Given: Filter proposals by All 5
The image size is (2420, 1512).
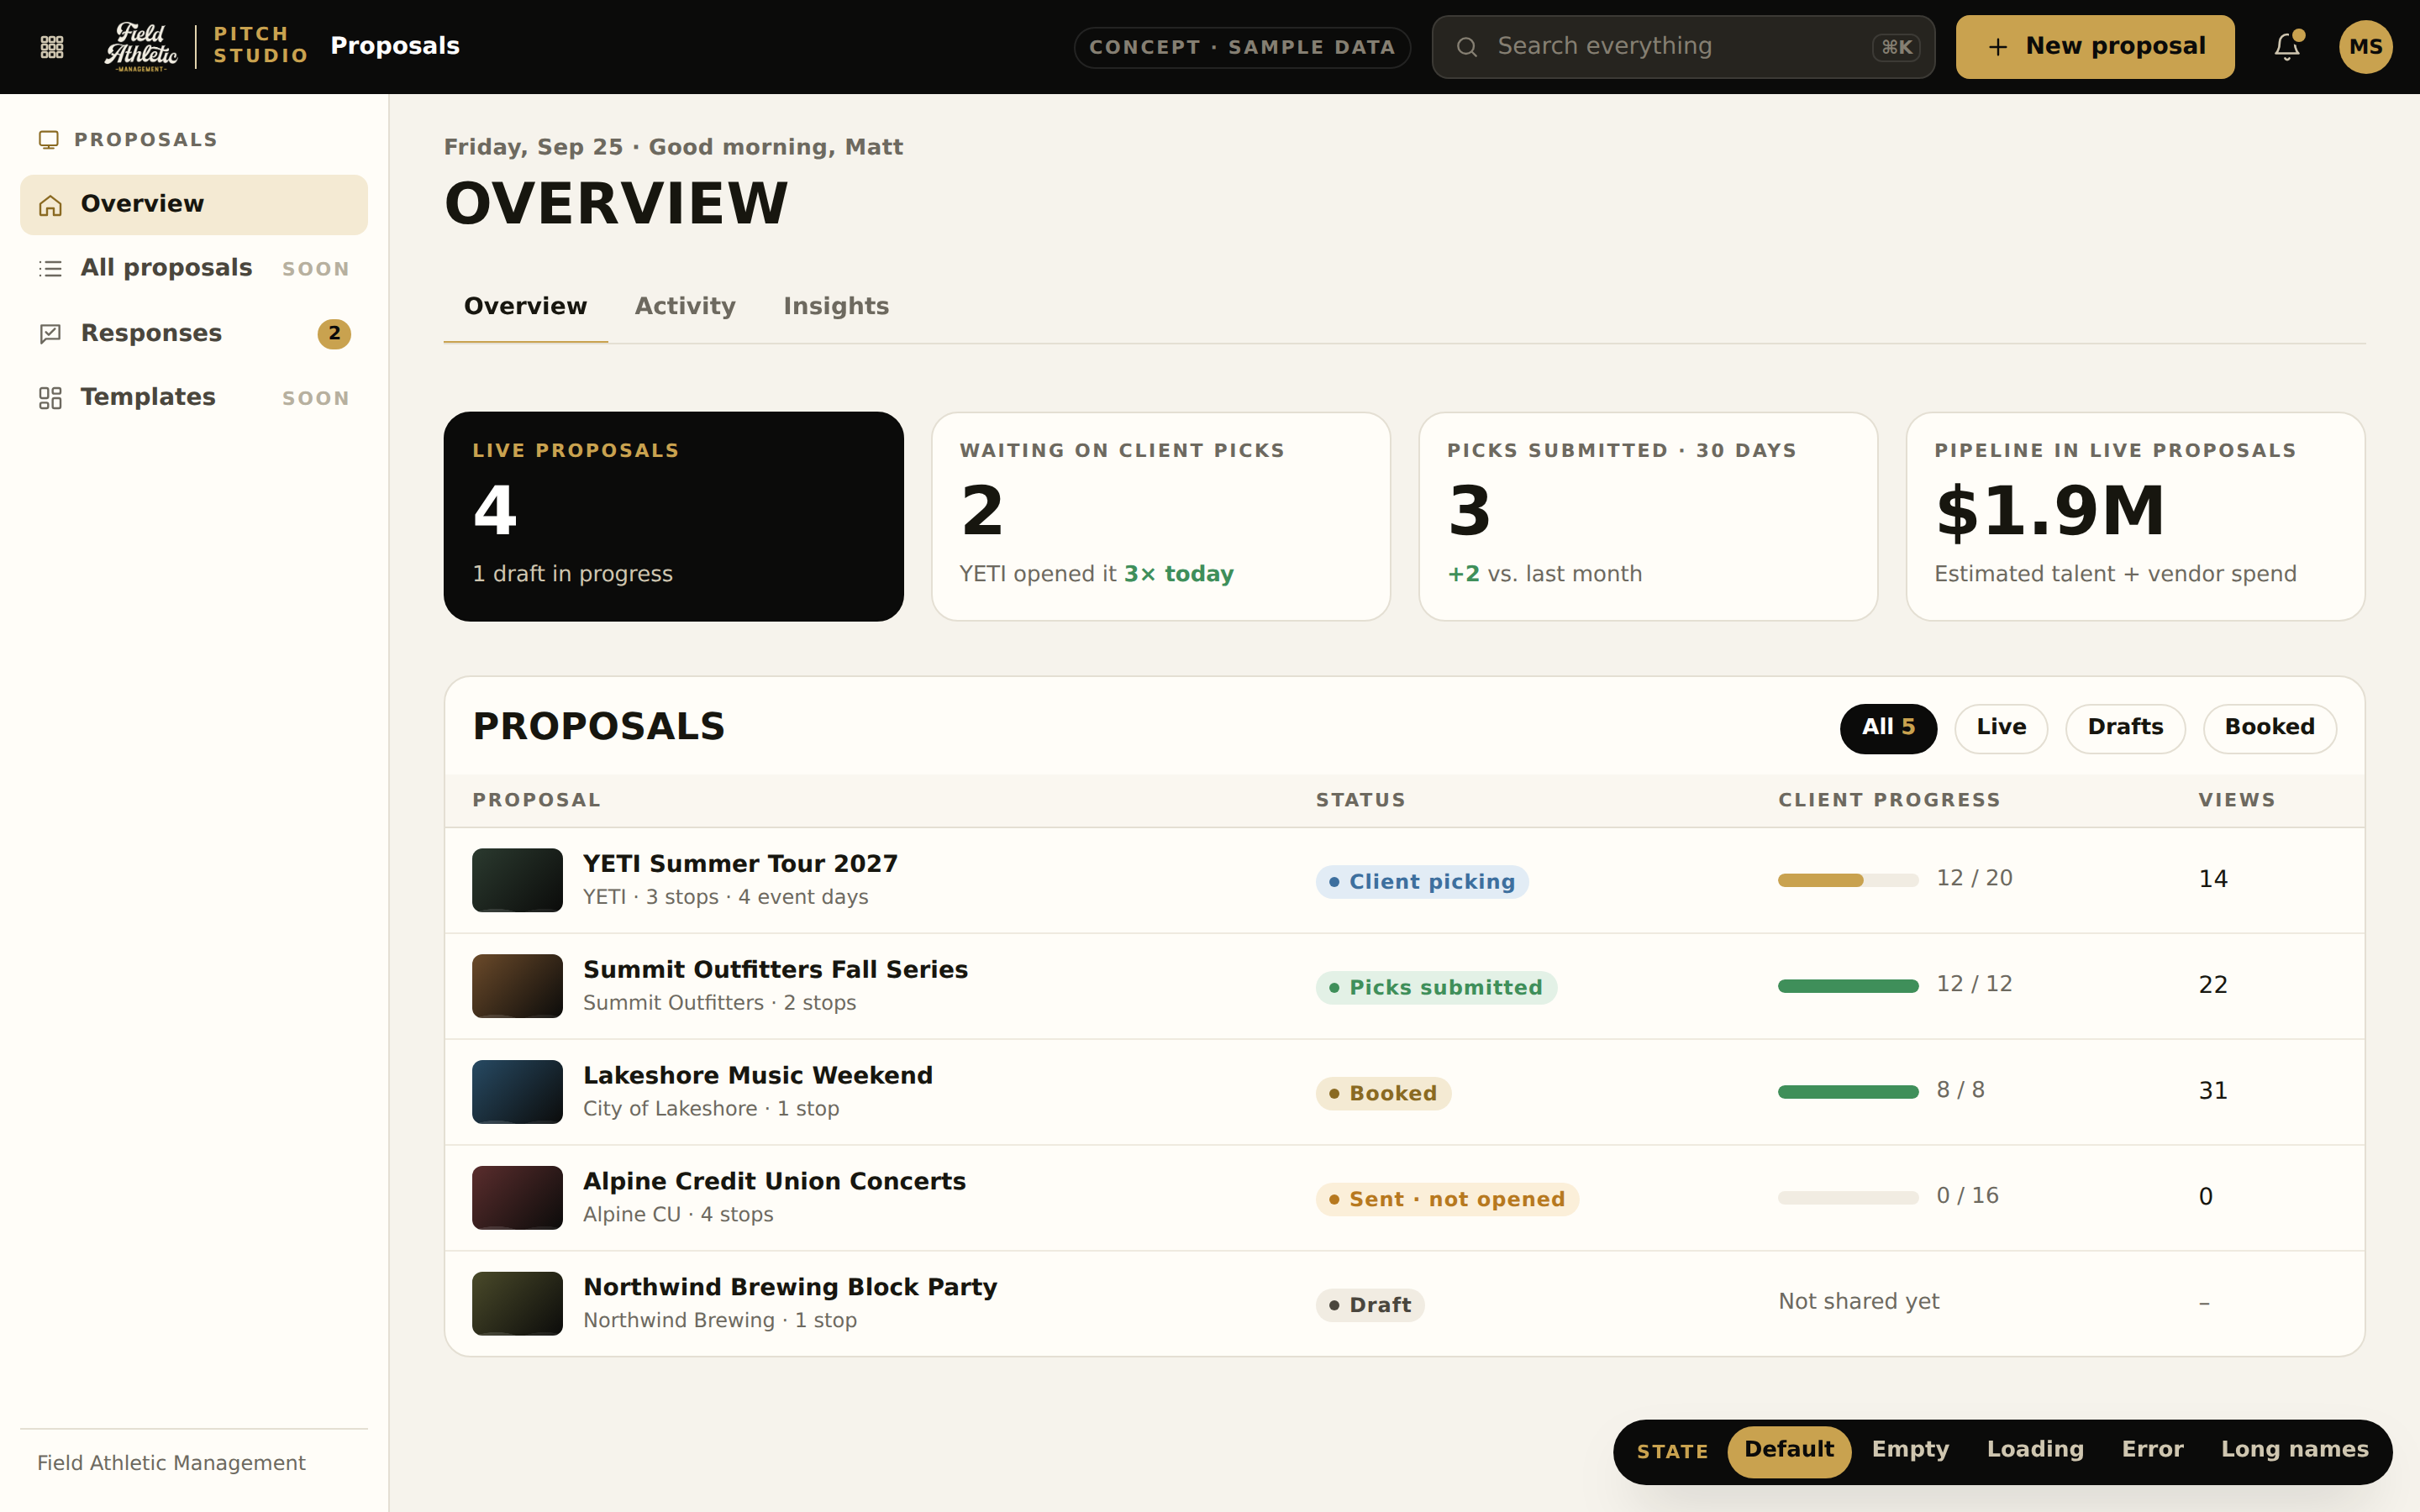Looking at the screenshot, I should pos(1888,728).
